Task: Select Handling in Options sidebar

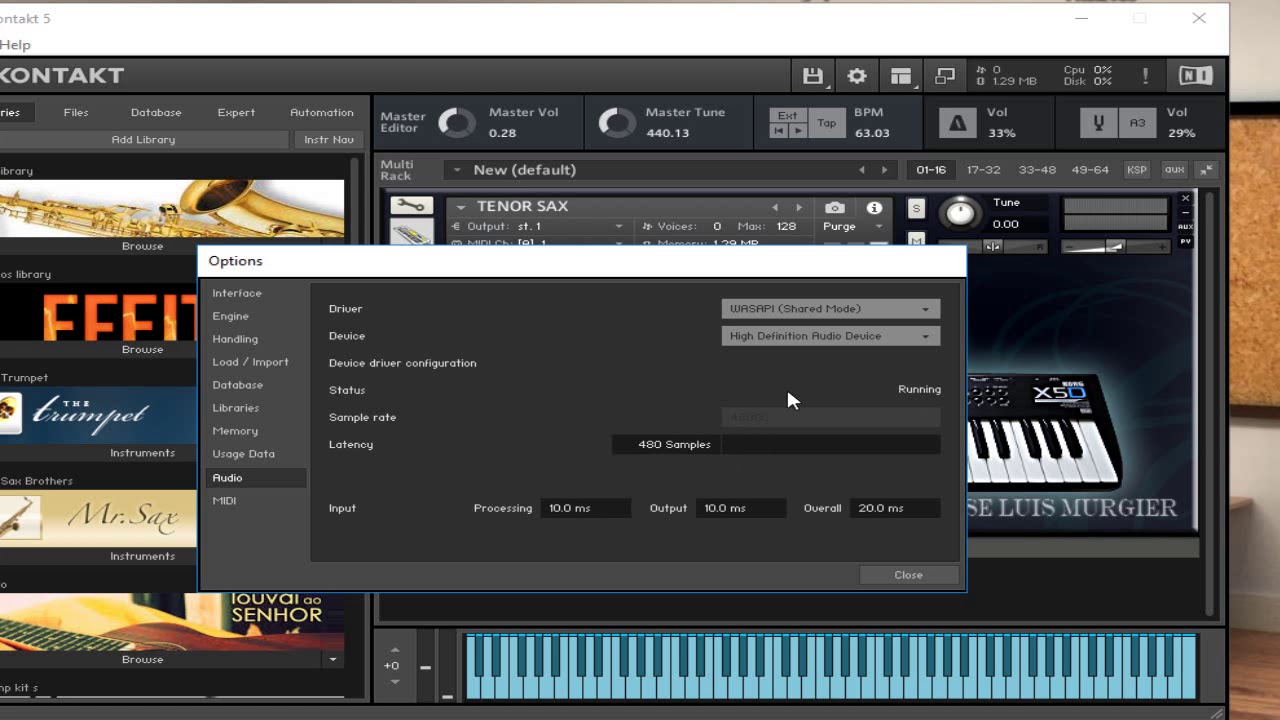Action: [x=235, y=339]
